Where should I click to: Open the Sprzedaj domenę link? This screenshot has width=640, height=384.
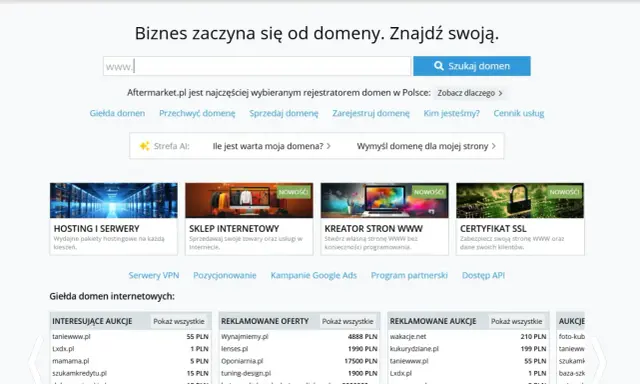[x=284, y=113]
